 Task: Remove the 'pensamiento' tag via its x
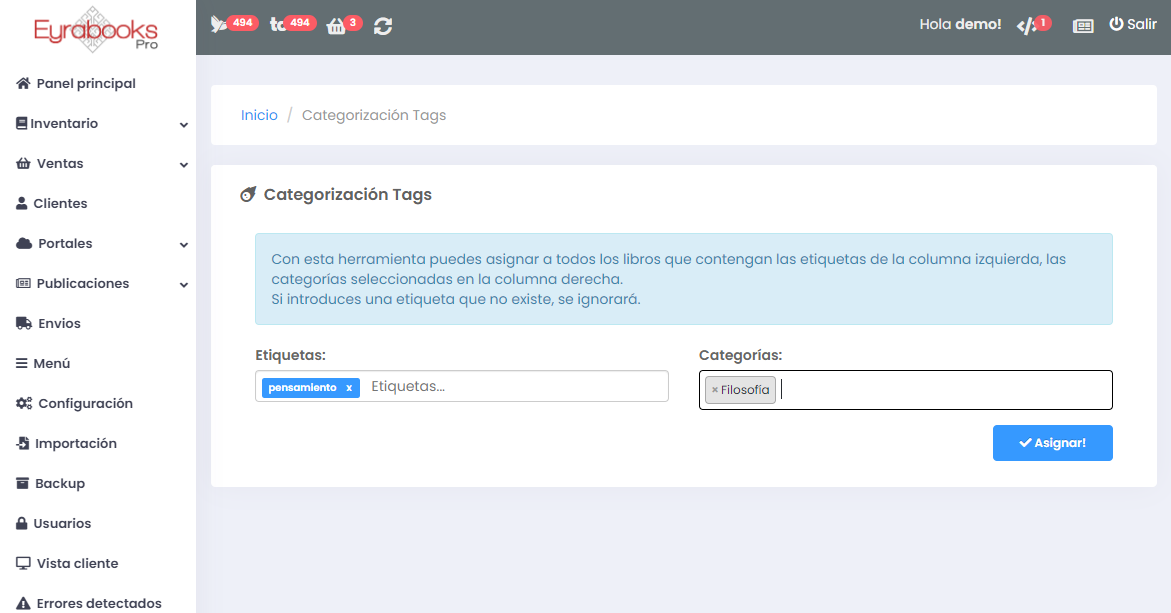click(349, 388)
